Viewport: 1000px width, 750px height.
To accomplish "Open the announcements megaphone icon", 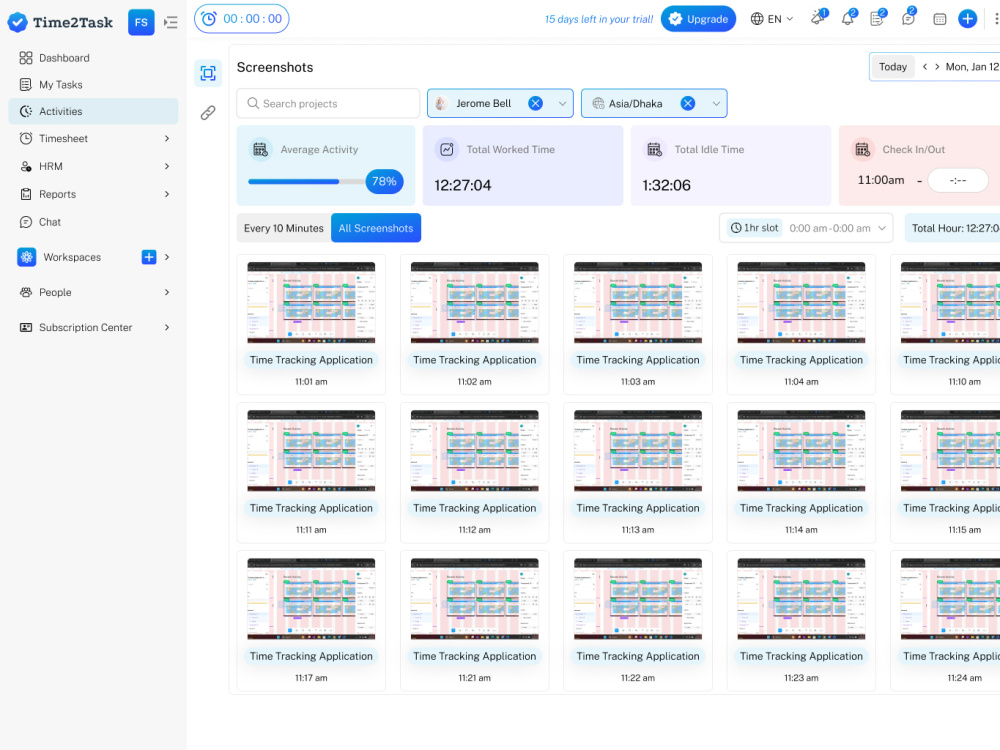I will tap(818, 18).
